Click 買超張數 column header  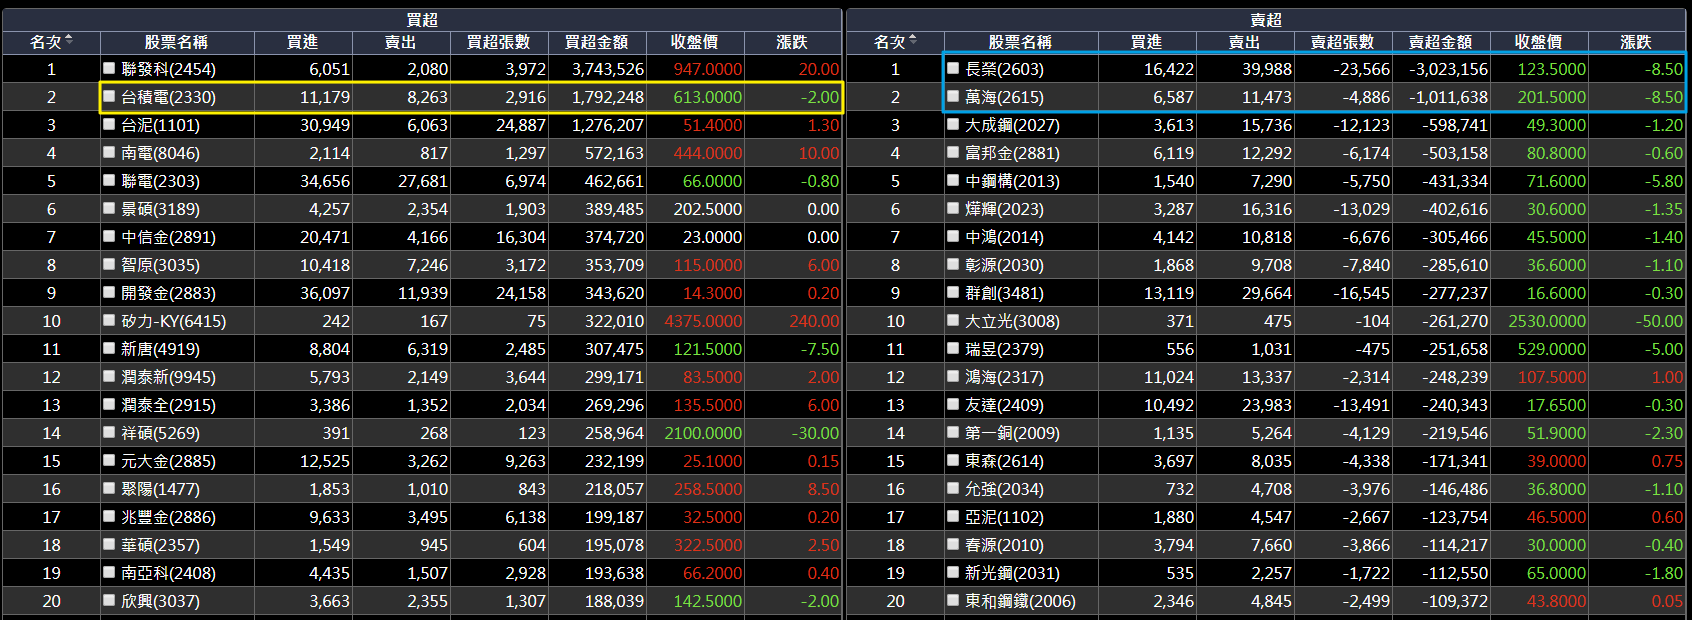point(499,42)
